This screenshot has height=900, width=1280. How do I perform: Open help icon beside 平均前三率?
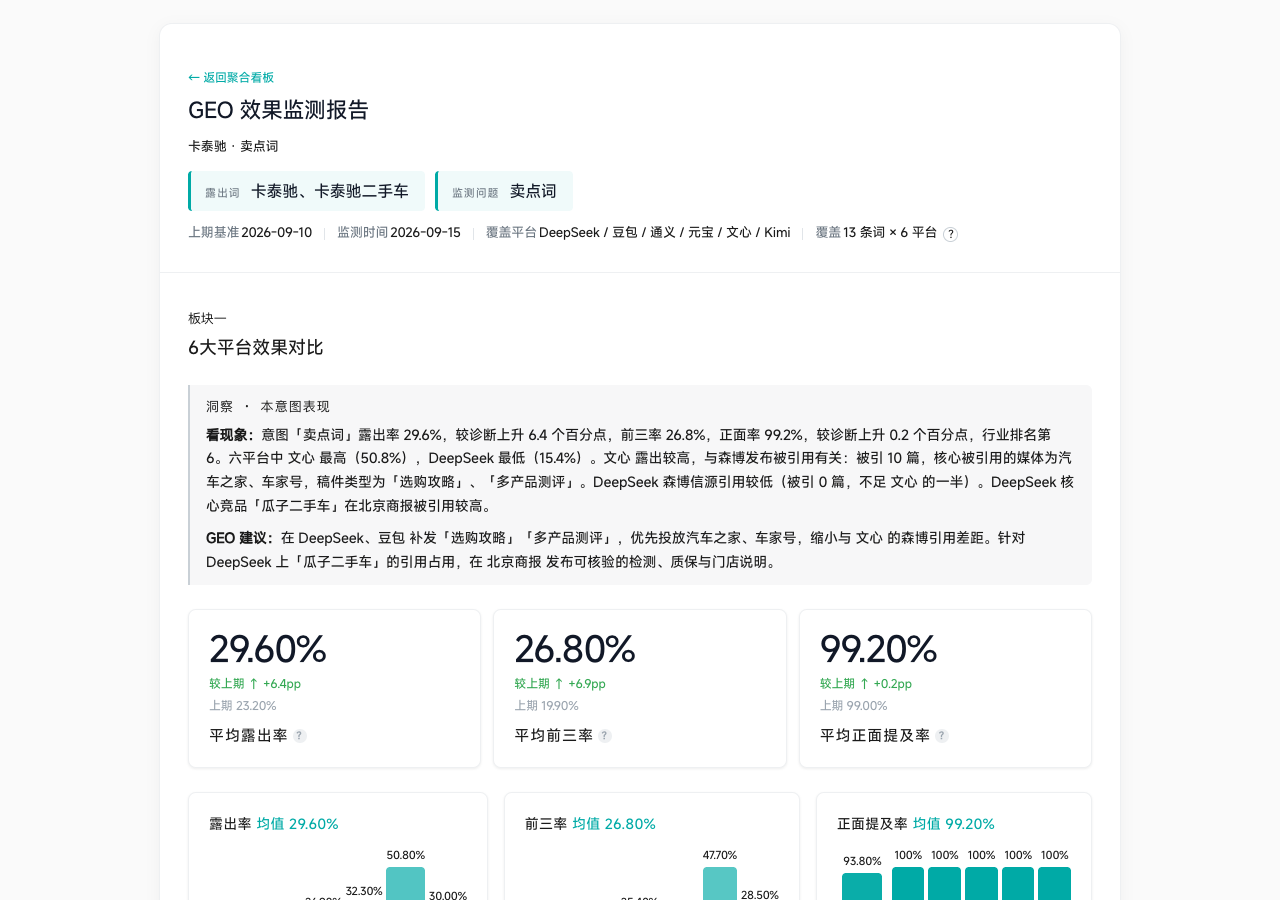605,736
